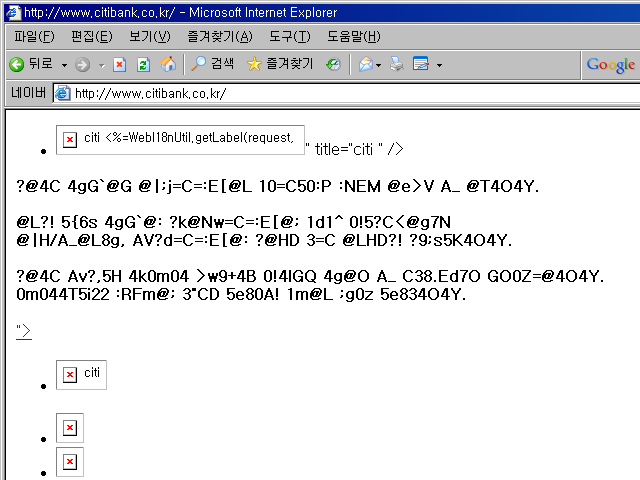The image size is (640, 480).
Task: Click the Print icon
Action: [x=396, y=64]
